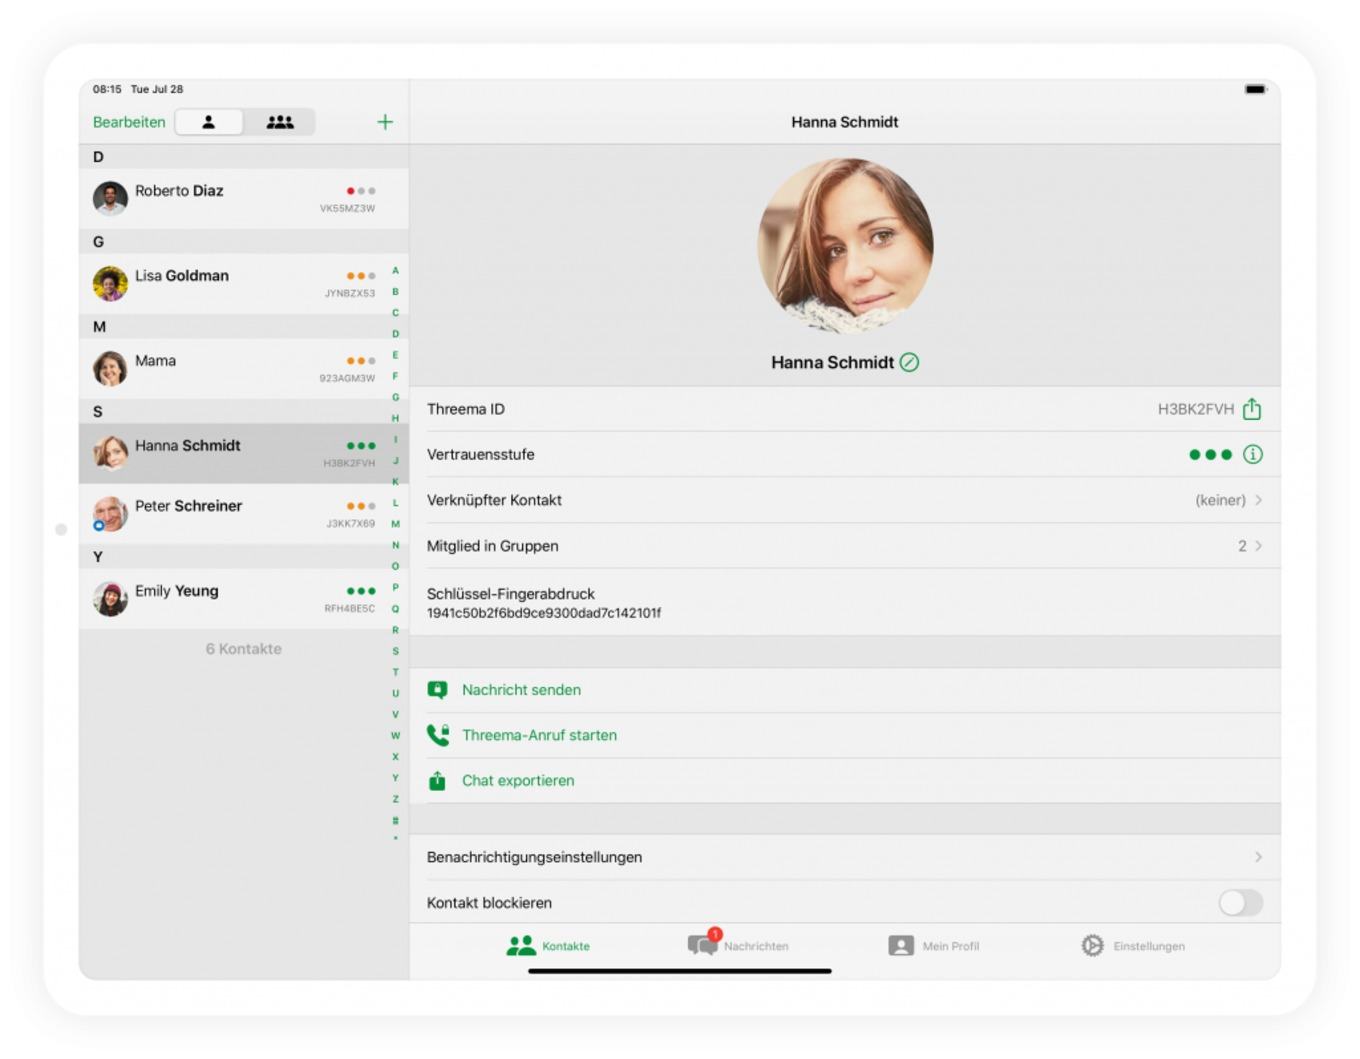Tap Emily Yeung avatar
The width and height of the screenshot is (1360, 1059).
click(x=110, y=598)
